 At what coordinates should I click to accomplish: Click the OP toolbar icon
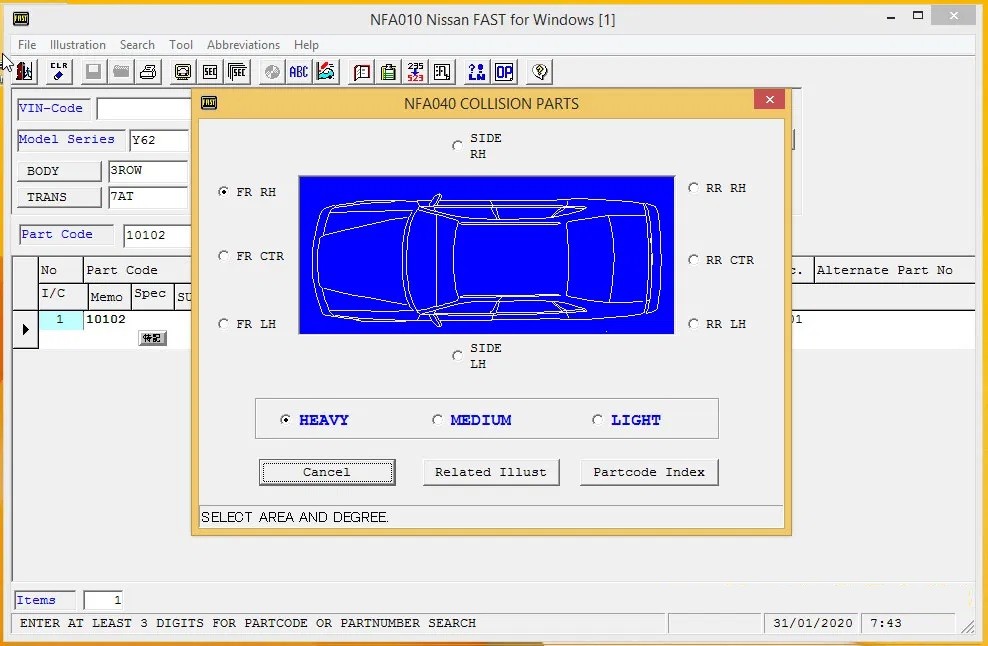[504, 71]
